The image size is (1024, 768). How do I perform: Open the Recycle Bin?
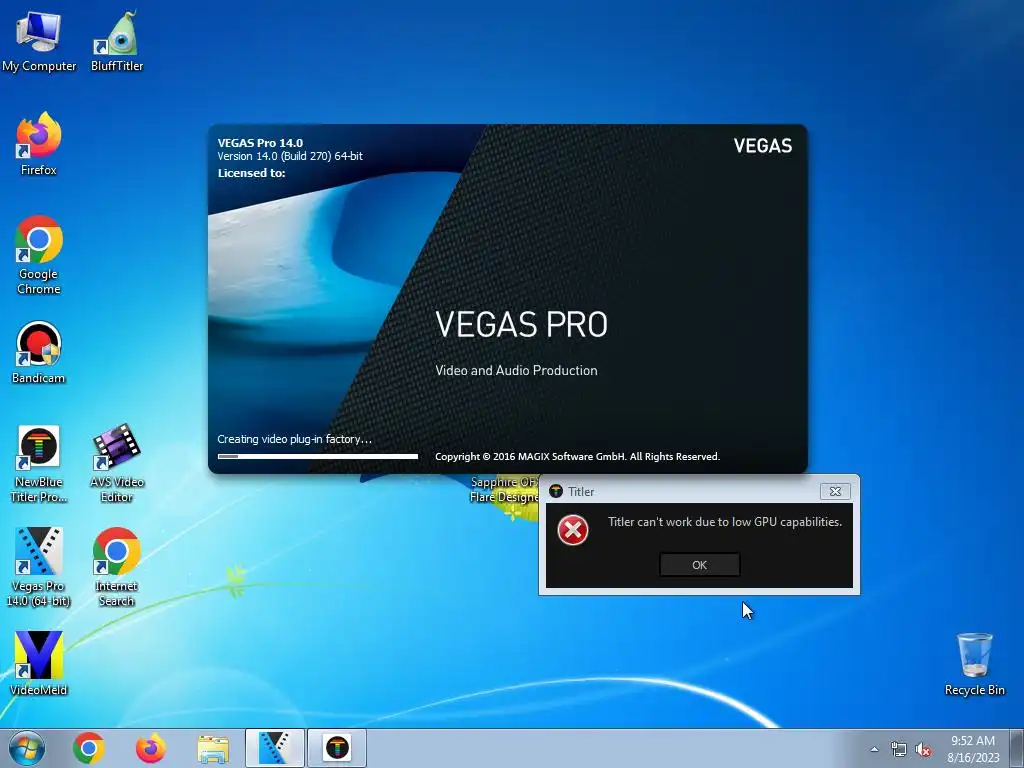coord(974,664)
